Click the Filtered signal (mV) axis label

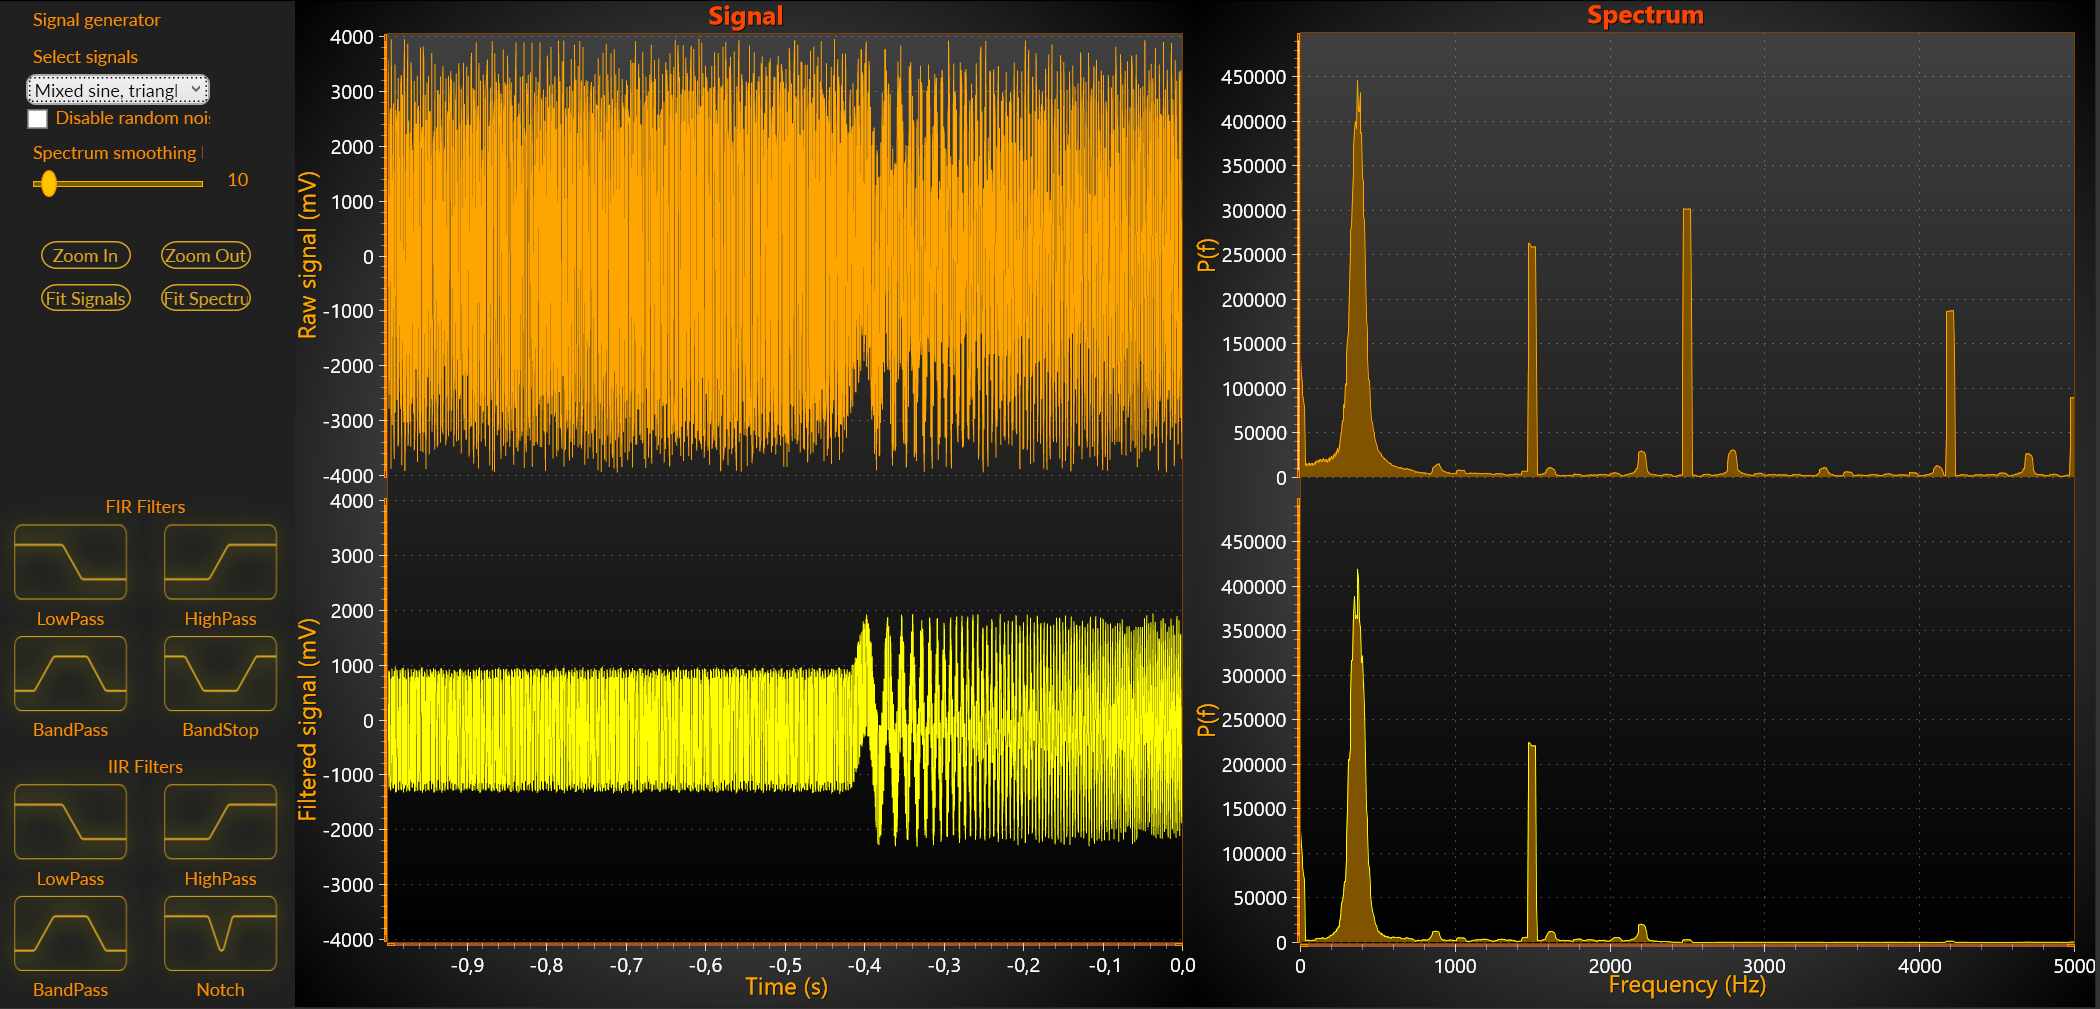point(308,720)
